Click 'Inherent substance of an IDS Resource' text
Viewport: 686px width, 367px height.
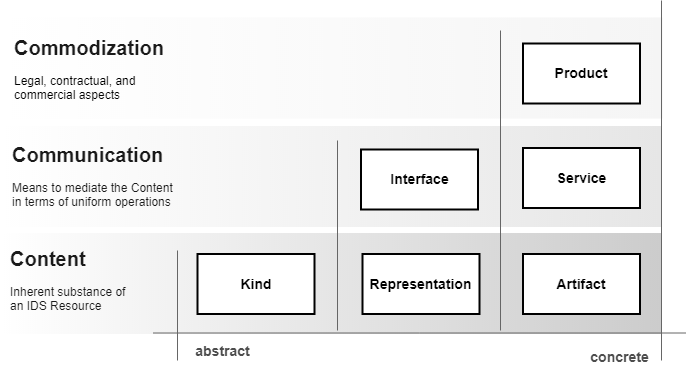point(68,299)
